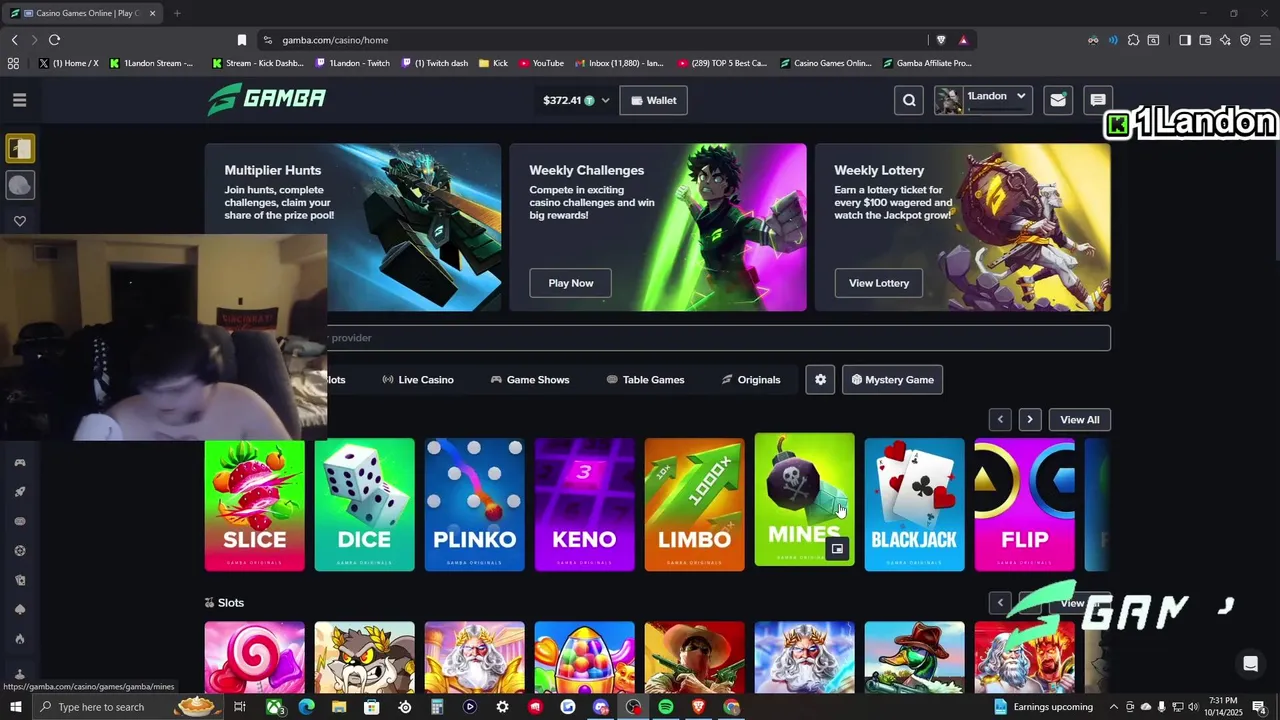Open browser extensions puzzle icon
This screenshot has width=1280, height=720.
tap(1133, 40)
